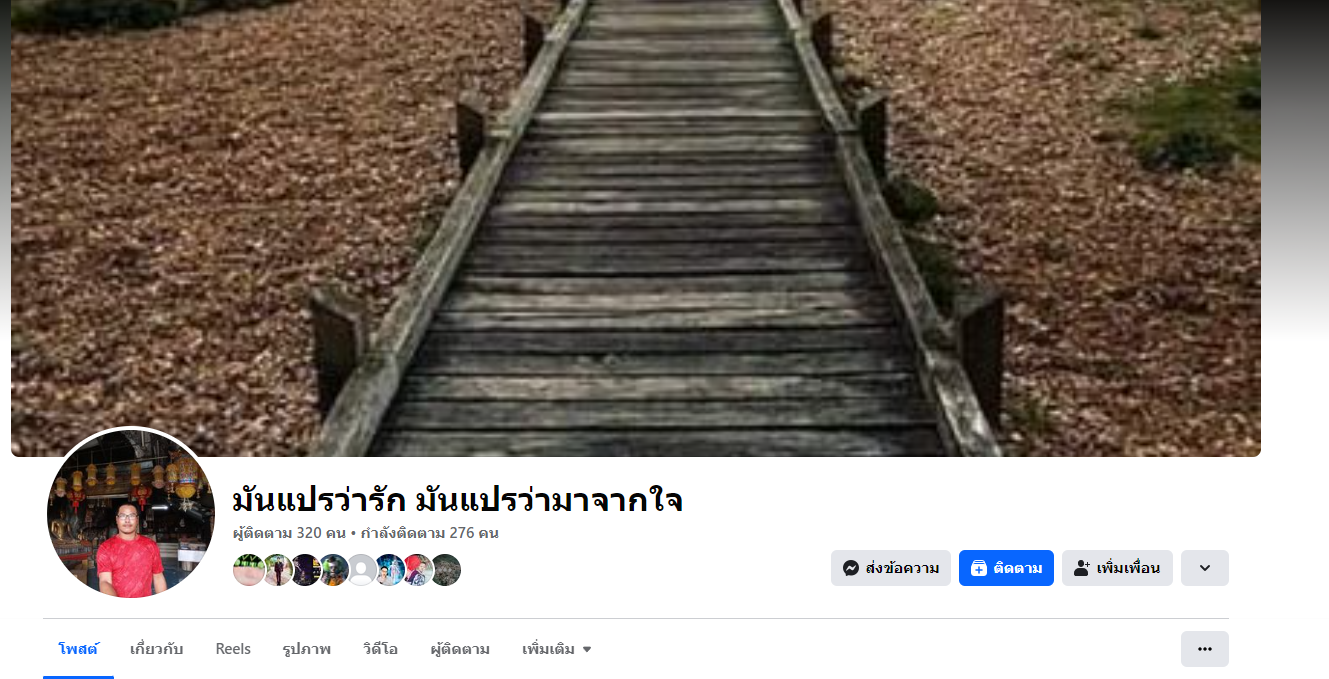Open follower avatar with man in dark suit

point(278,570)
